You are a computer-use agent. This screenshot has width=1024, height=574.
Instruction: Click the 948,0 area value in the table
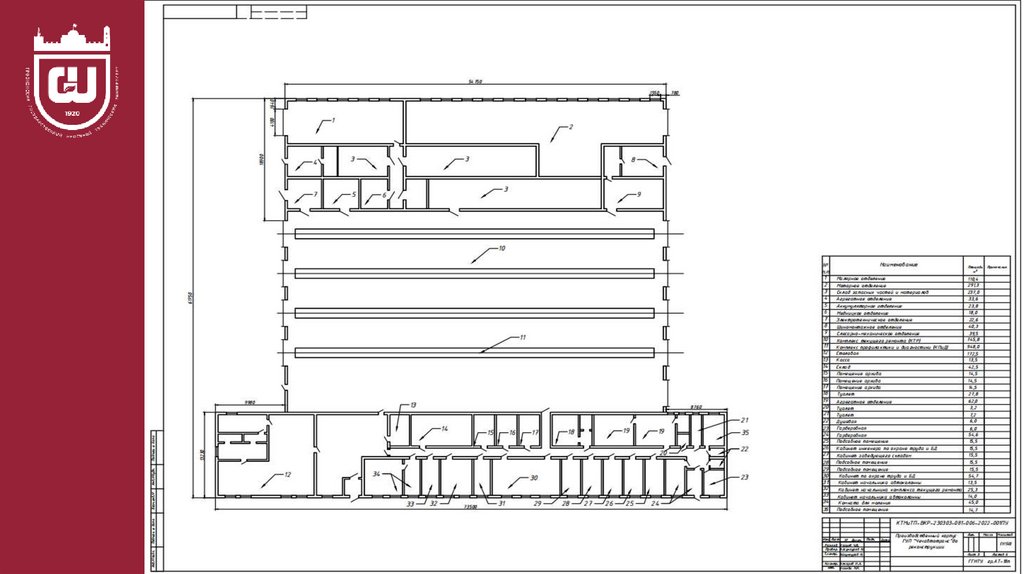point(974,347)
